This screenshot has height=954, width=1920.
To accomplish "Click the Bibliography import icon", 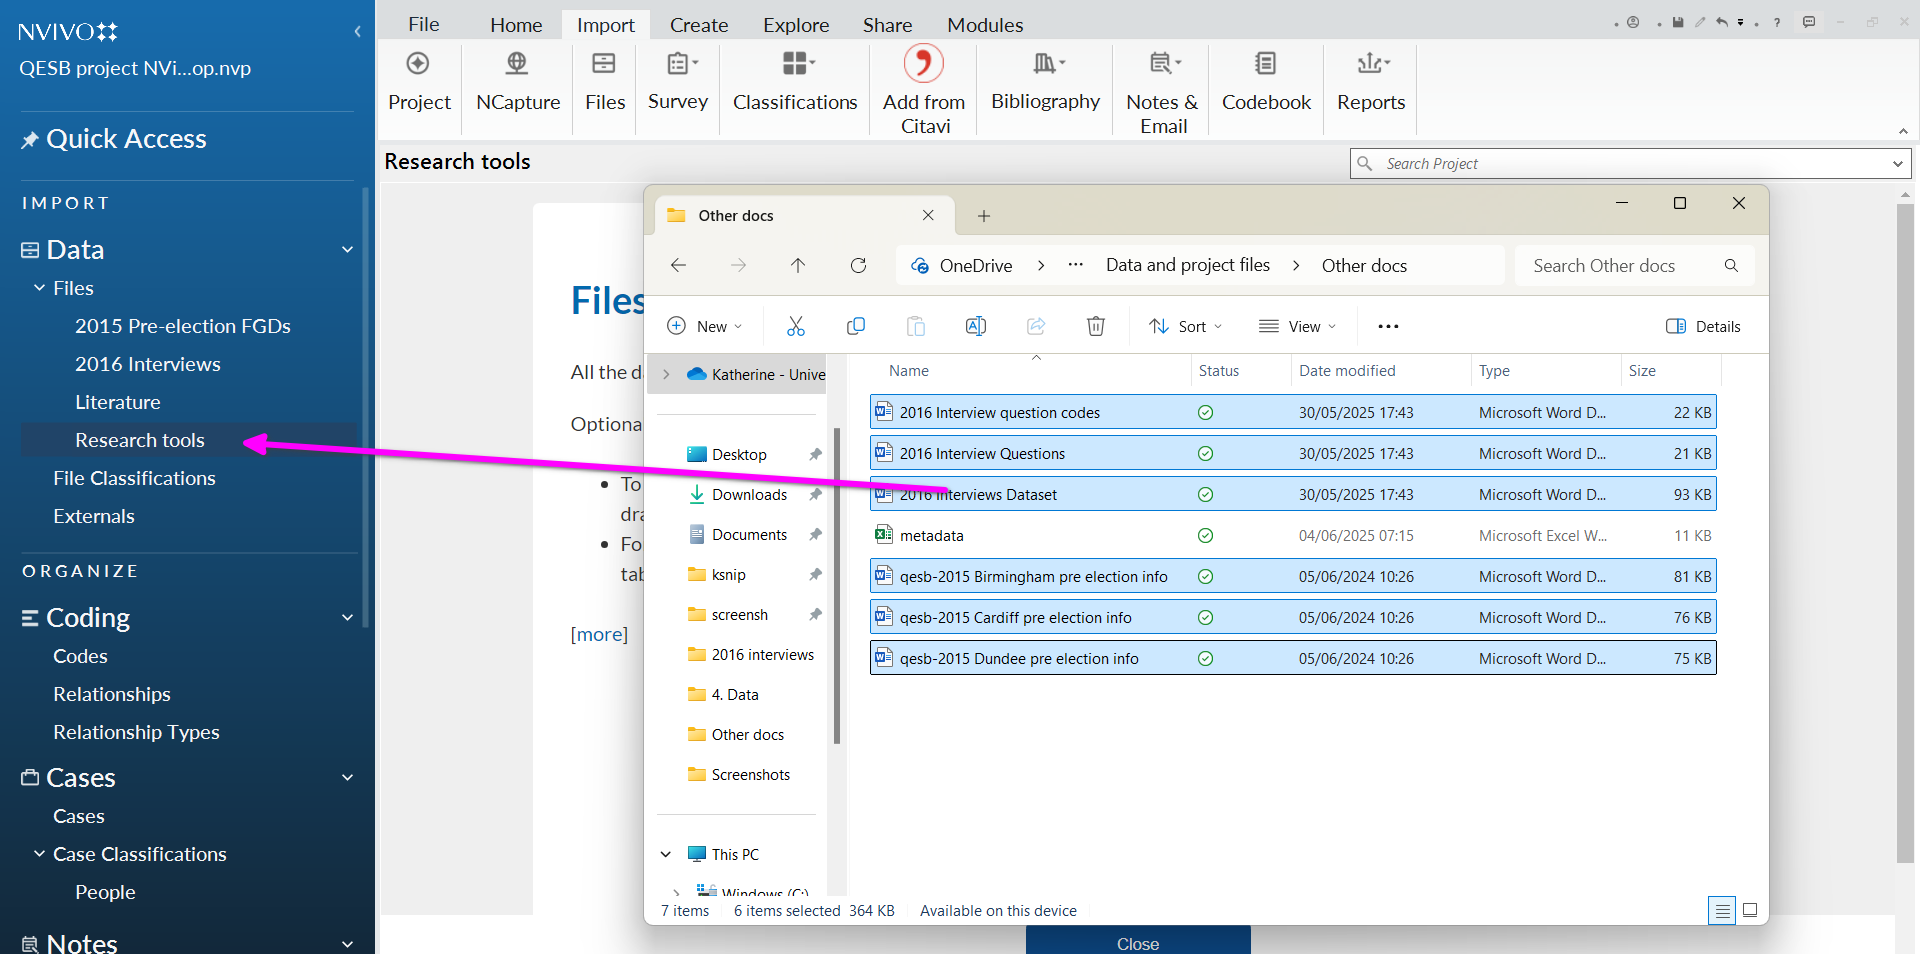I will [x=1045, y=65].
